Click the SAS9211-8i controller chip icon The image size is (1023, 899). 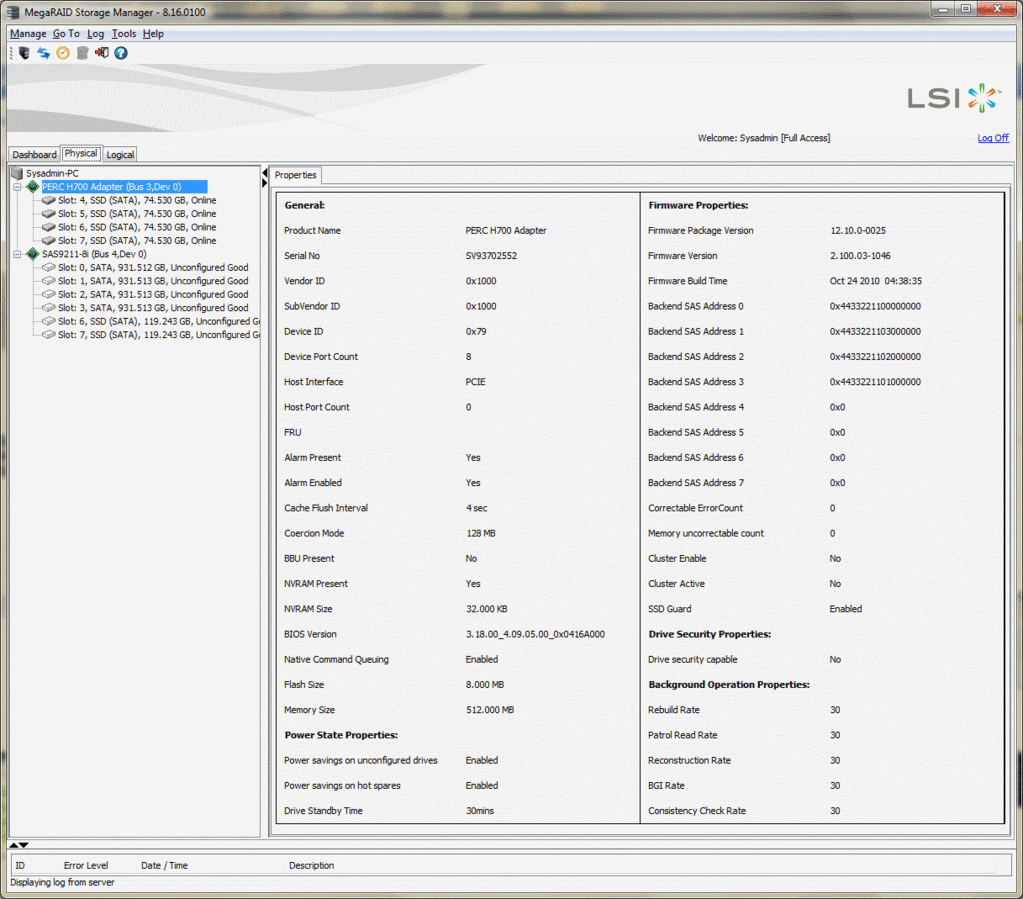pyautogui.click(x=33, y=254)
